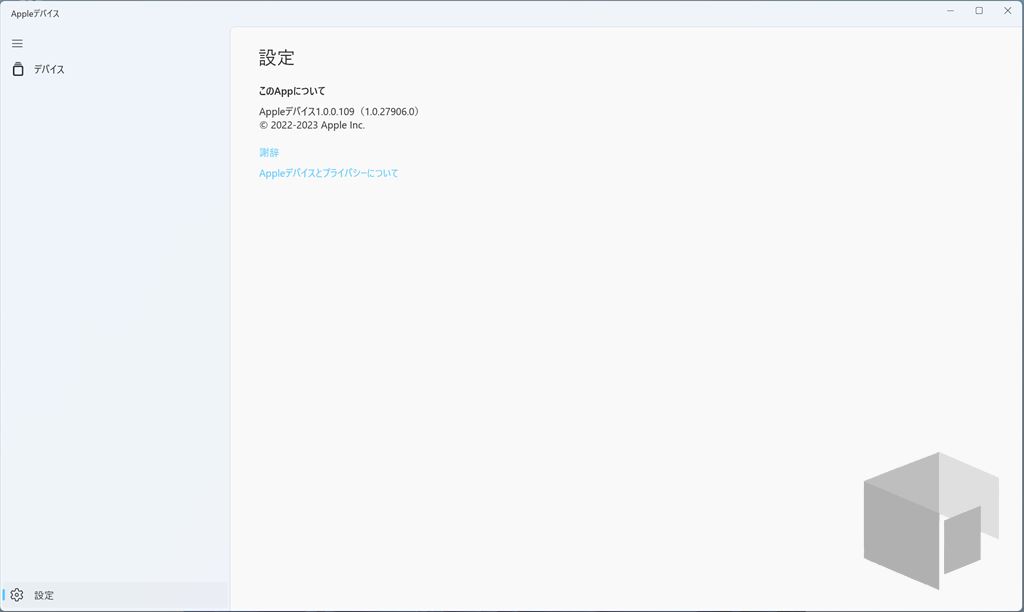Open the デバイス sidebar item

(114, 69)
